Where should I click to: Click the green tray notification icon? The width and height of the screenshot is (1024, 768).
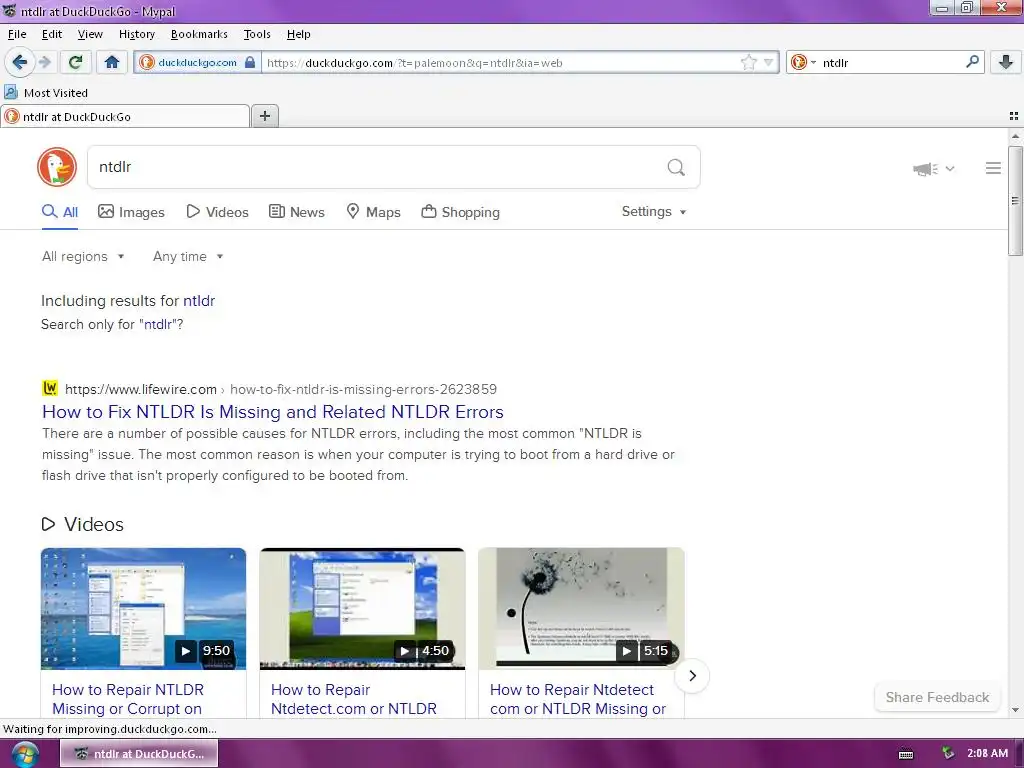pos(948,753)
